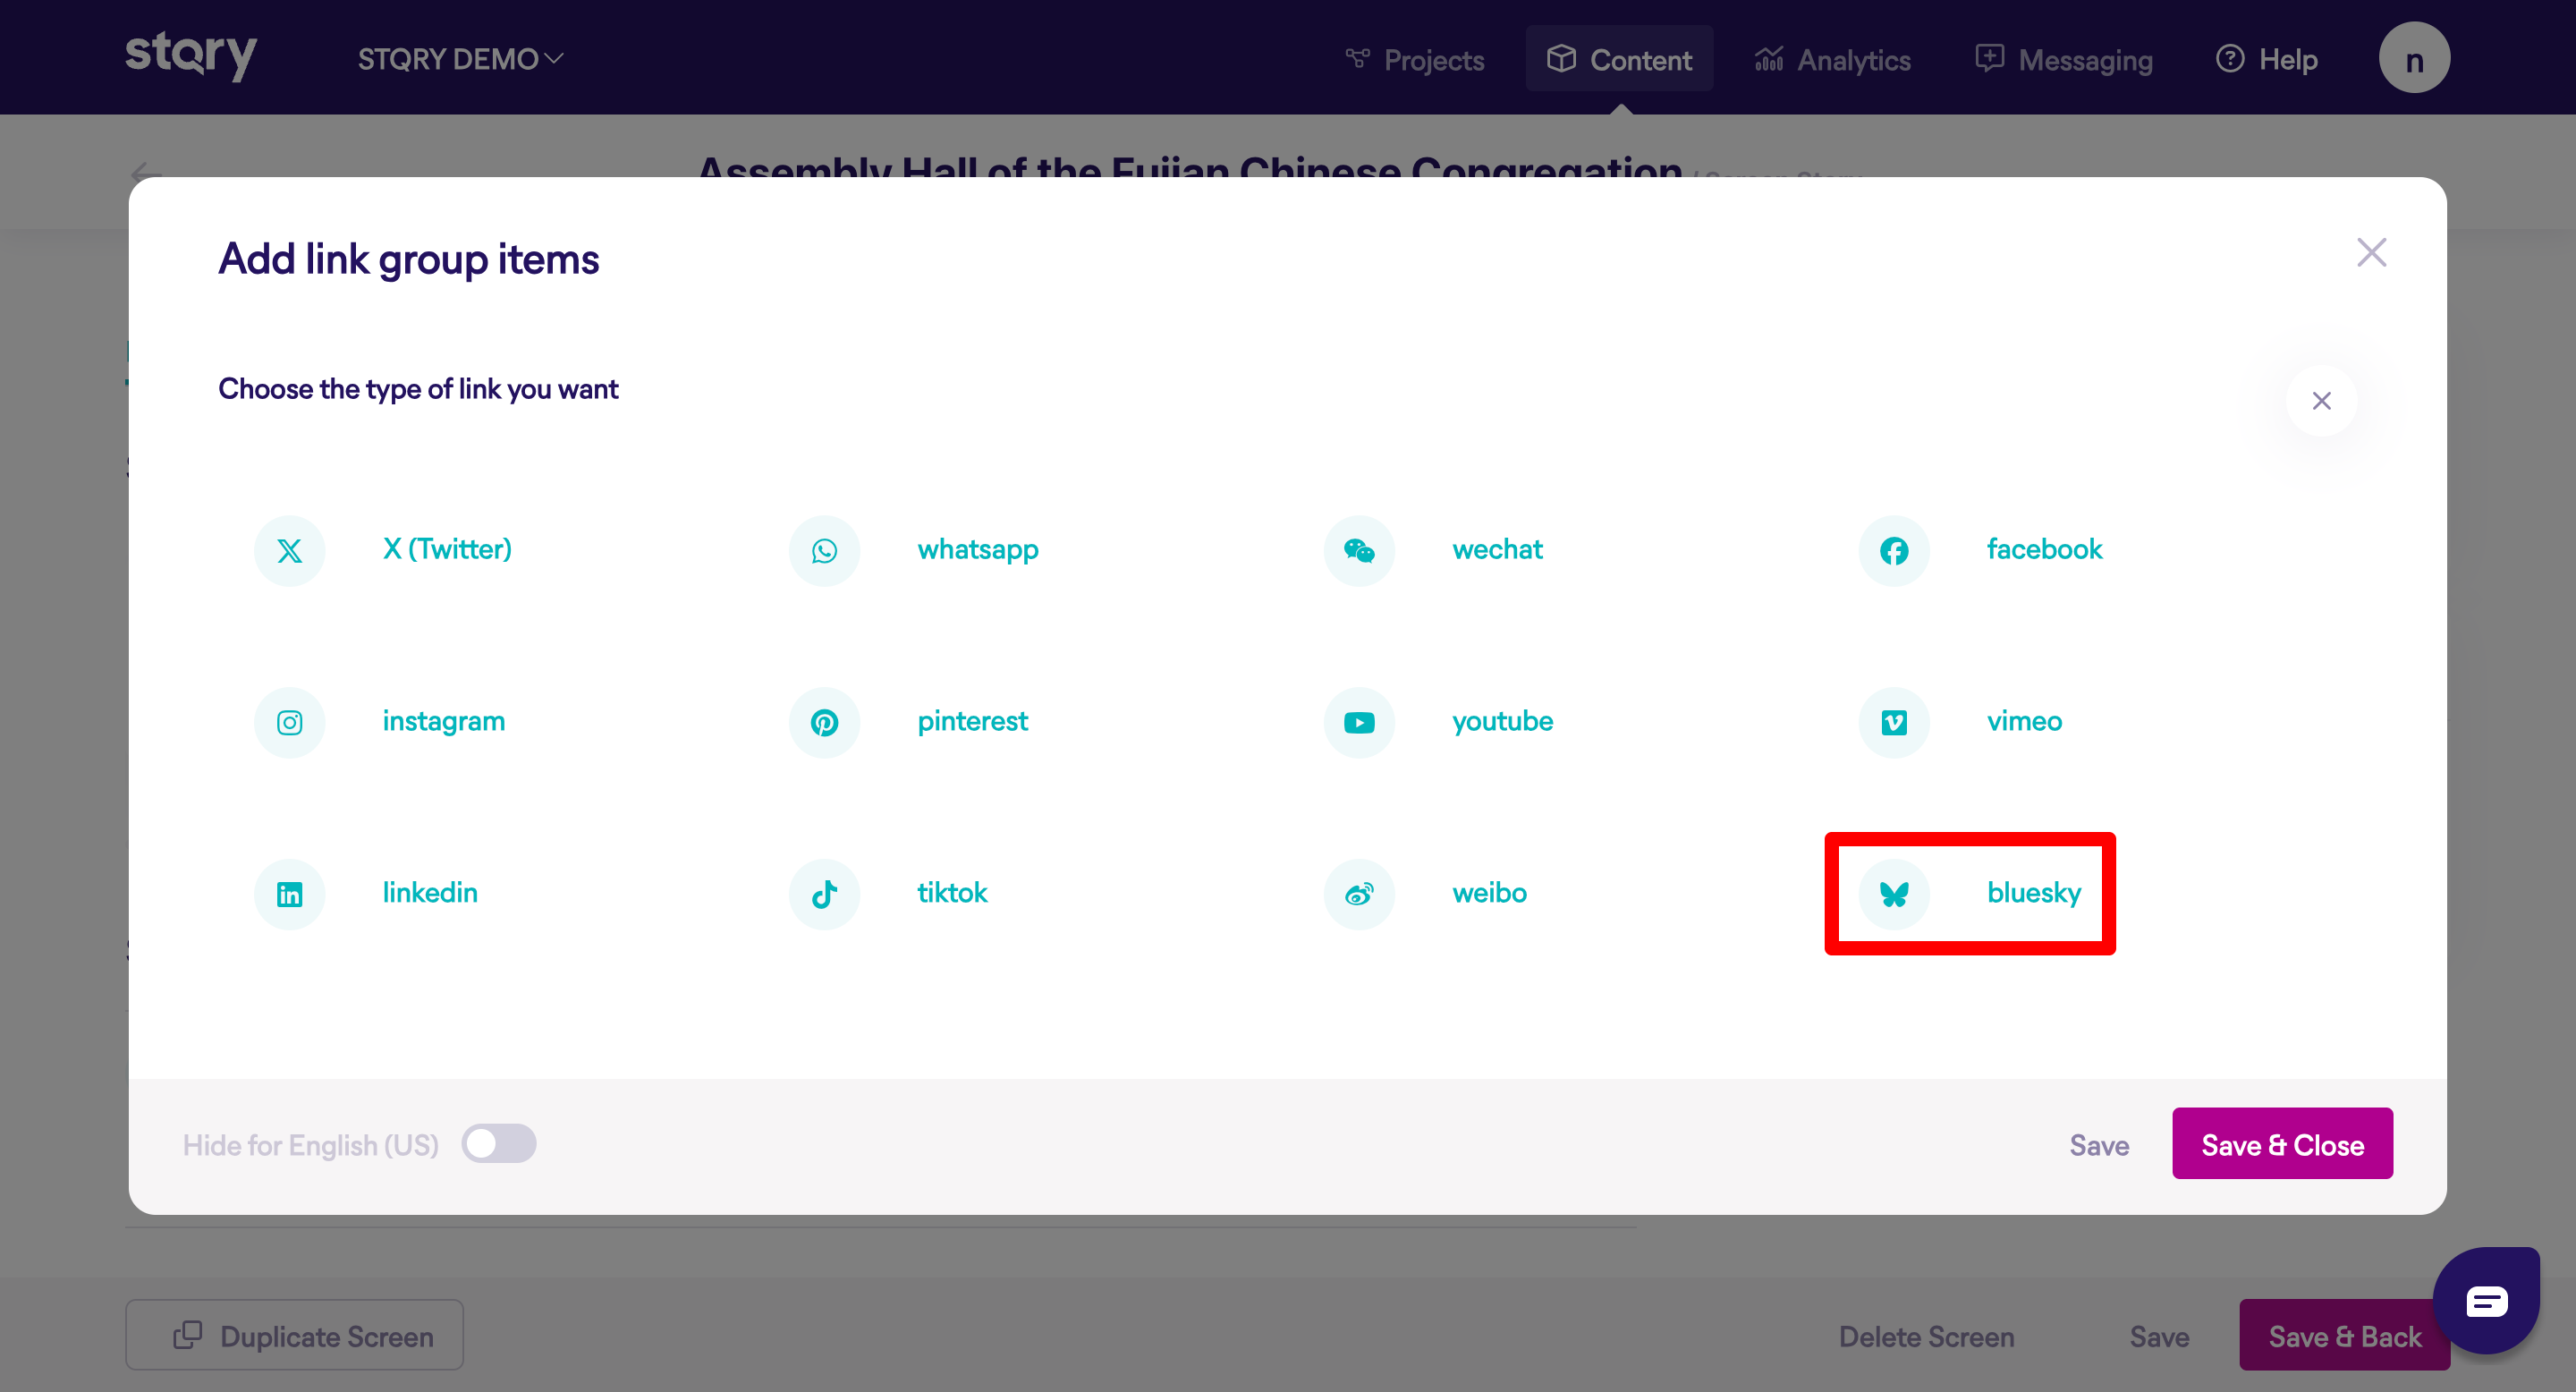The width and height of the screenshot is (2576, 1392).
Task: Select the X (Twitter) link icon
Action: [289, 551]
